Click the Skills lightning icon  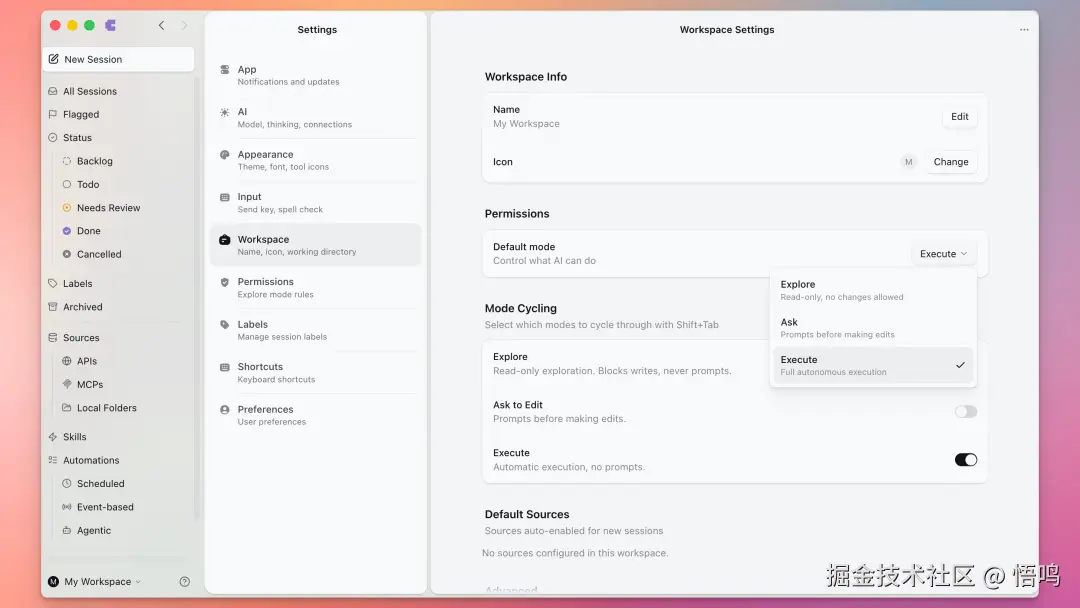pyautogui.click(x=53, y=437)
